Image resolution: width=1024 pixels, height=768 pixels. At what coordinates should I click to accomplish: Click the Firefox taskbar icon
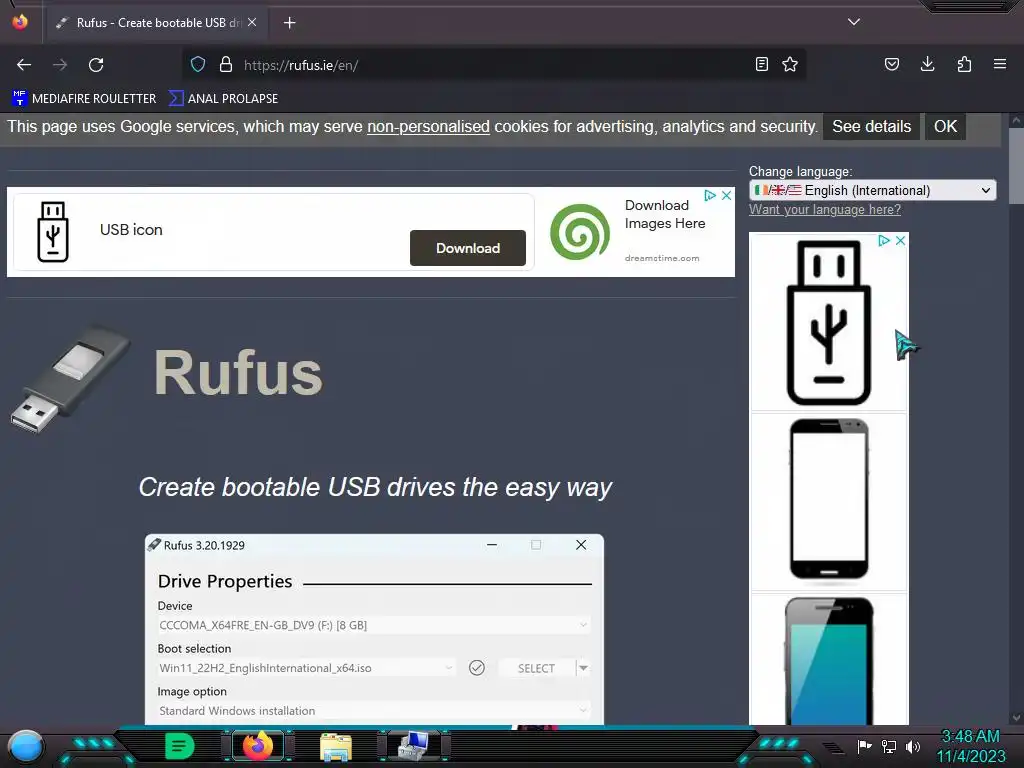[x=257, y=746]
